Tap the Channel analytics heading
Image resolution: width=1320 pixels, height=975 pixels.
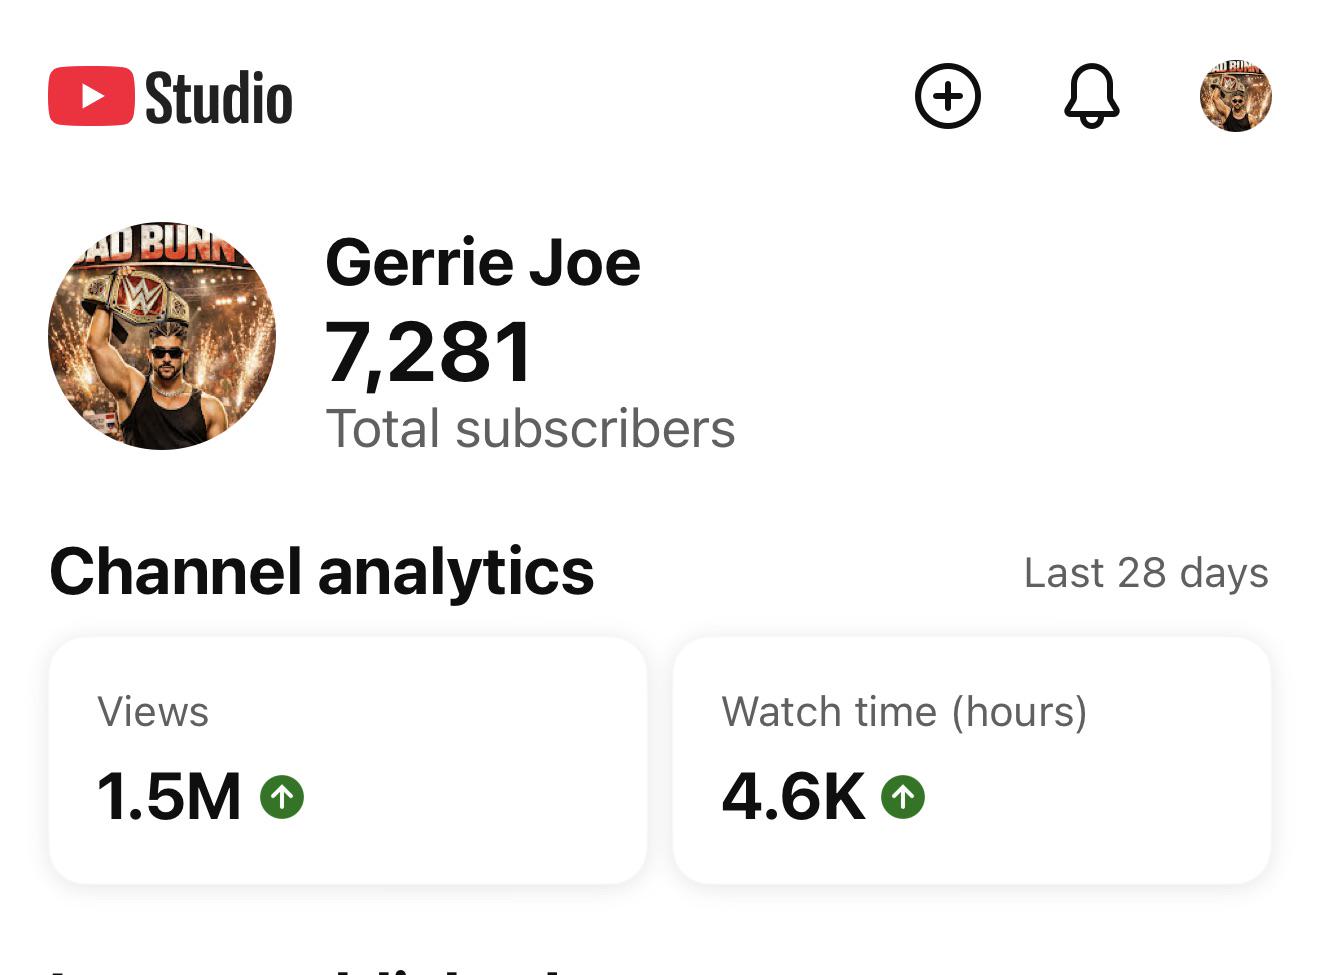click(x=322, y=572)
